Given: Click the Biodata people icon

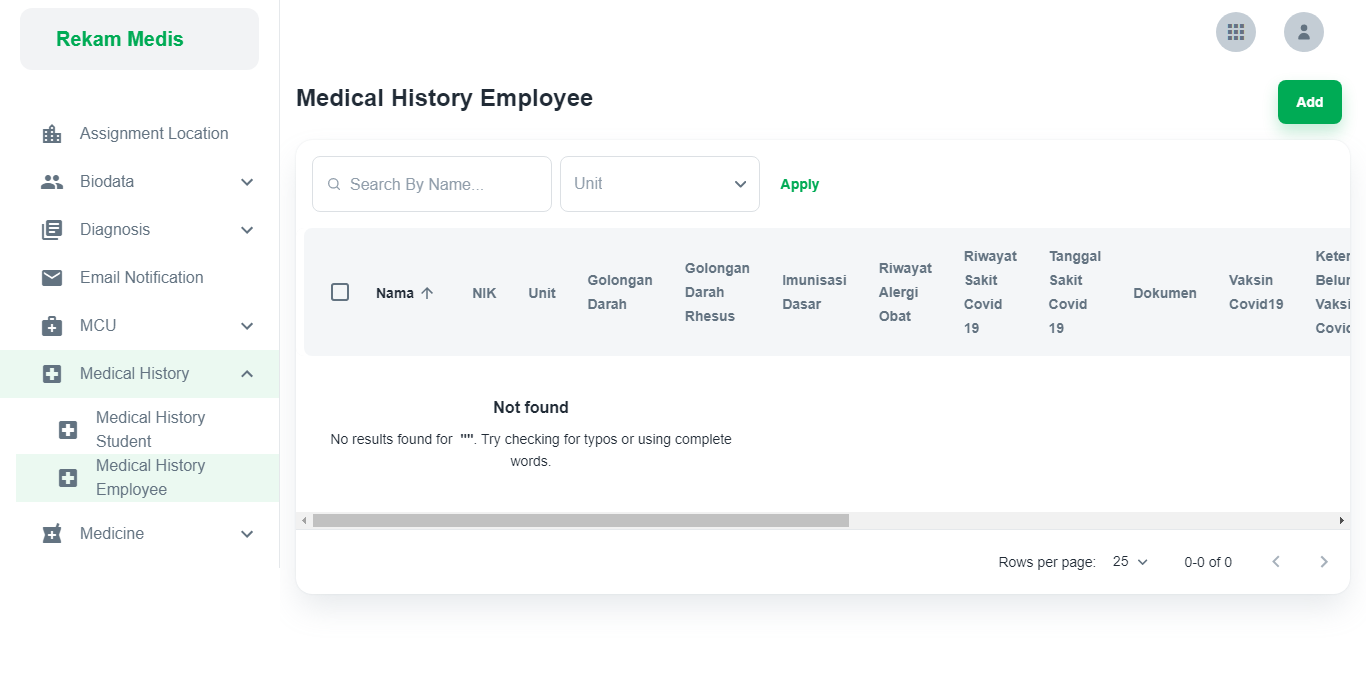Looking at the screenshot, I should pos(51,181).
